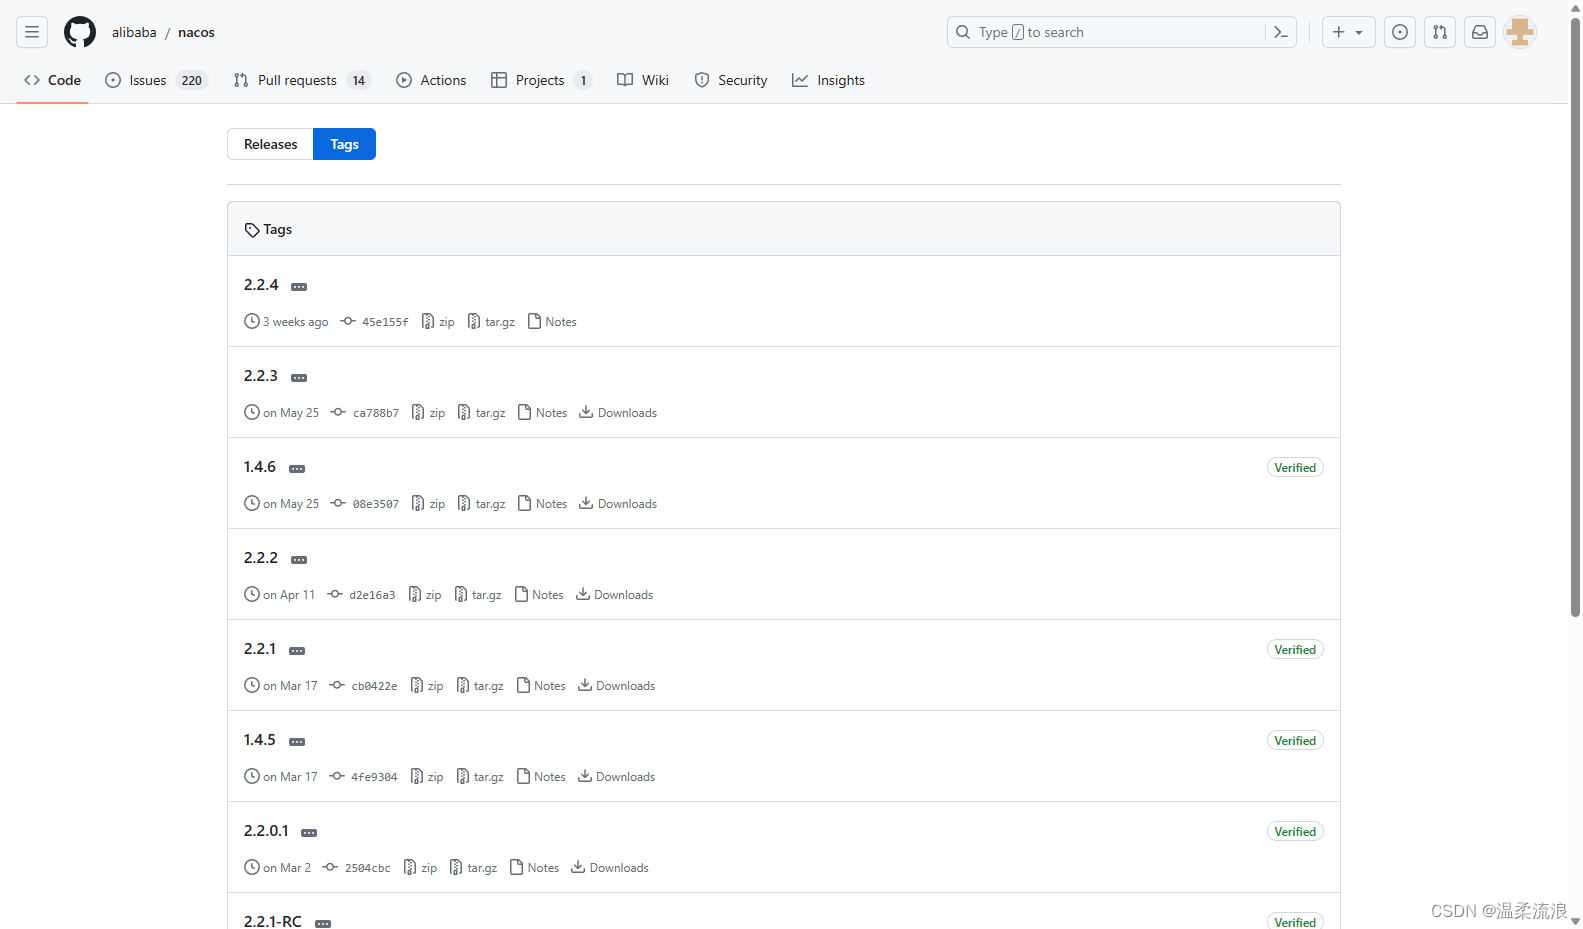Show Verified signature for tag 1.4.5
Screen dimensions: 1583x929
[x=1295, y=740]
